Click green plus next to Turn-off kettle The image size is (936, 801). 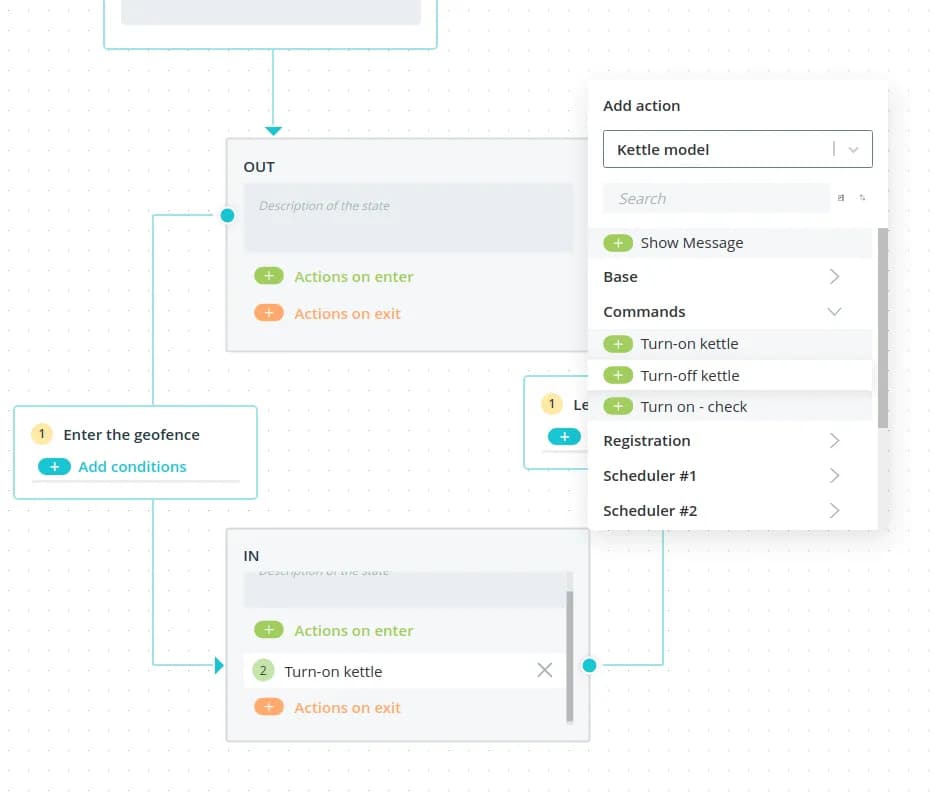[617, 376]
